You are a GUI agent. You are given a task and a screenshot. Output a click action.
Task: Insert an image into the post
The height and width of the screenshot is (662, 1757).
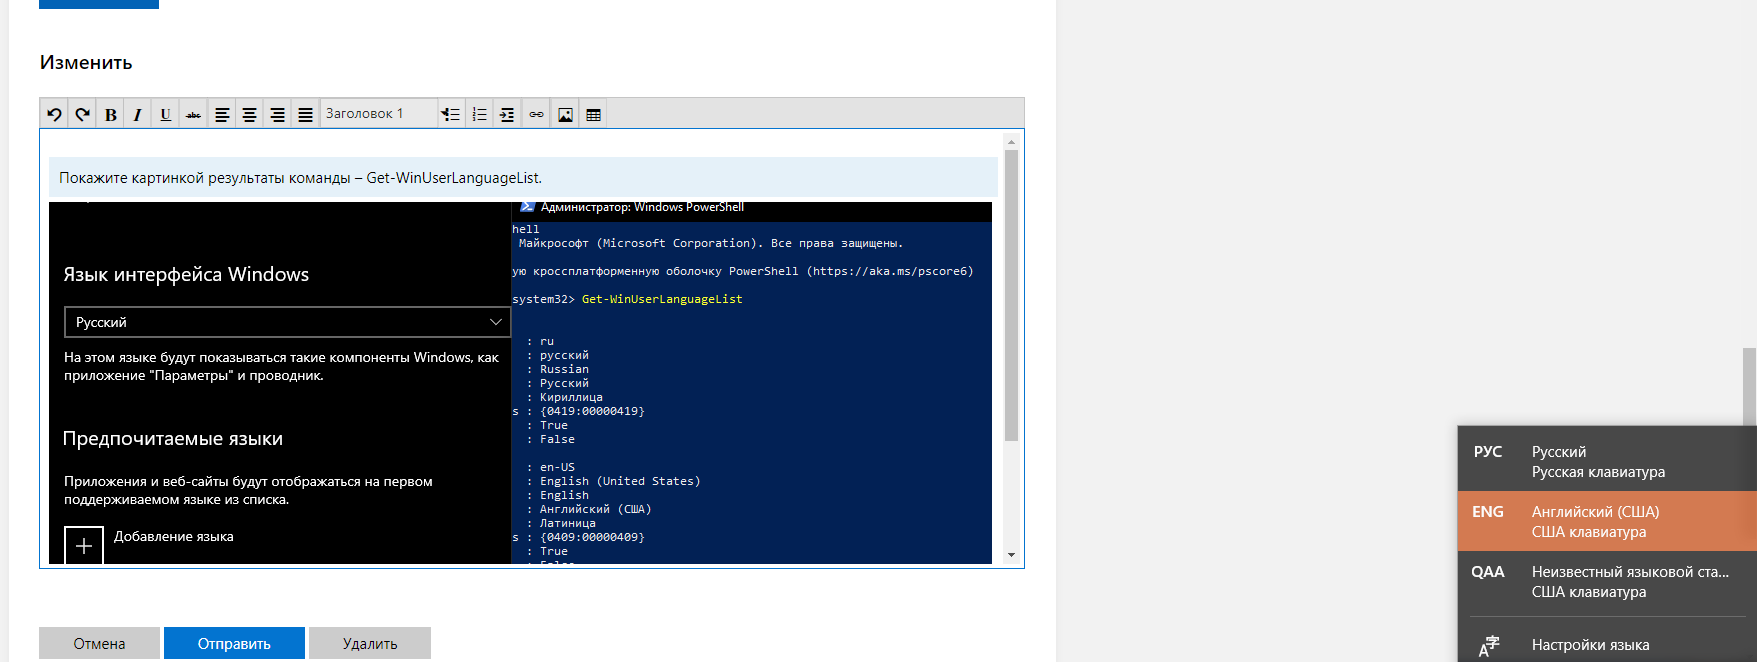pos(565,114)
